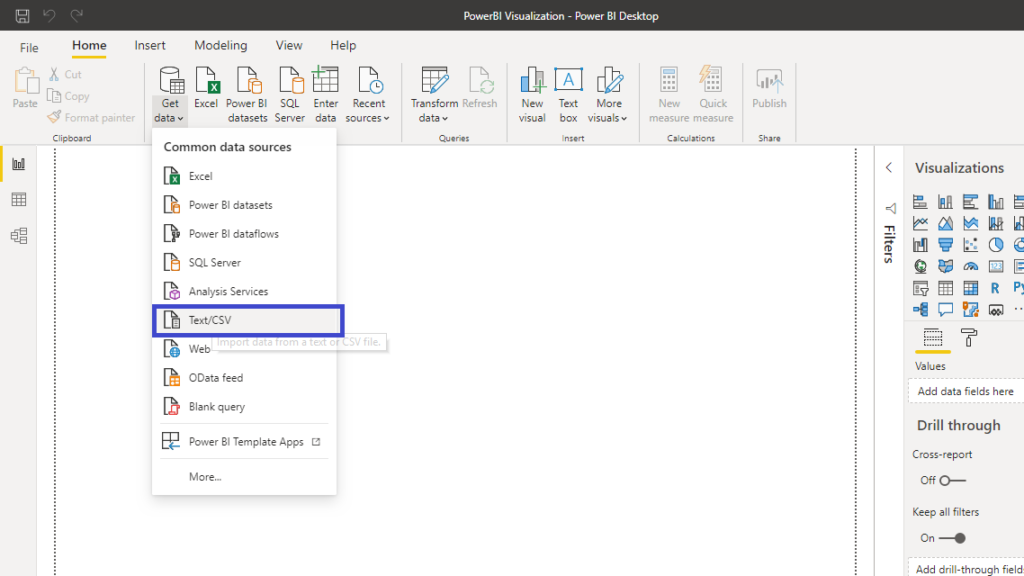Add a New visual

coord(532,95)
